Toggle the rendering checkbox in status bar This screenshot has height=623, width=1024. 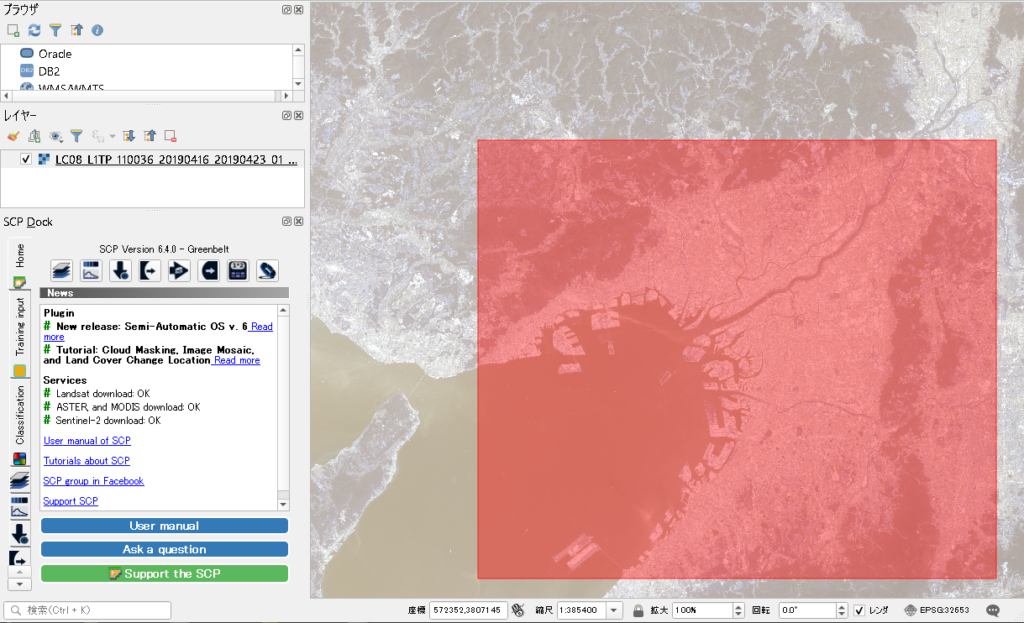[859, 610]
